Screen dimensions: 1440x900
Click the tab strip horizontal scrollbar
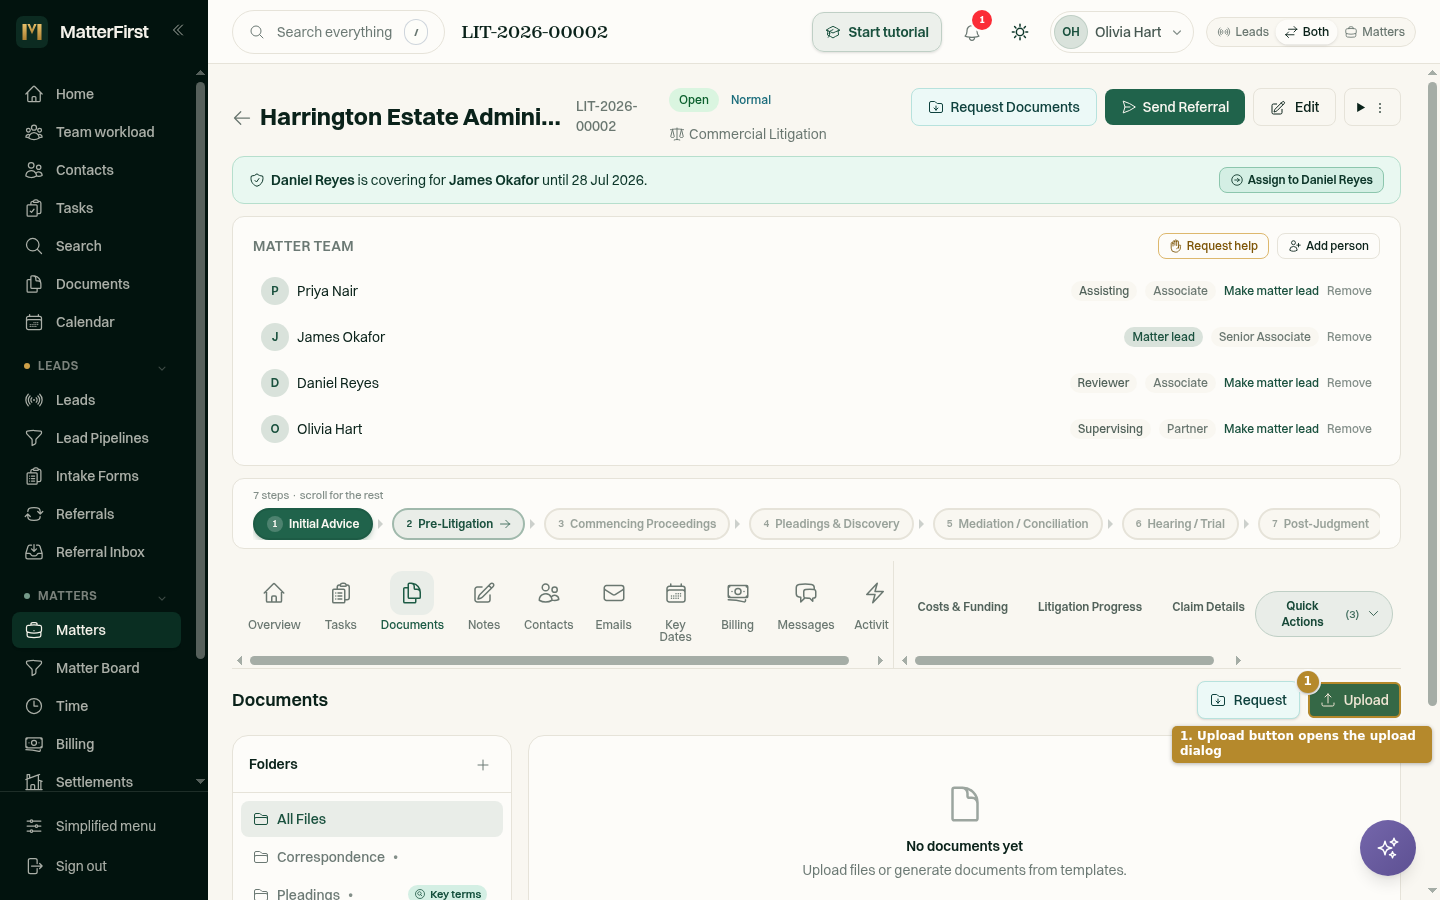point(549,660)
